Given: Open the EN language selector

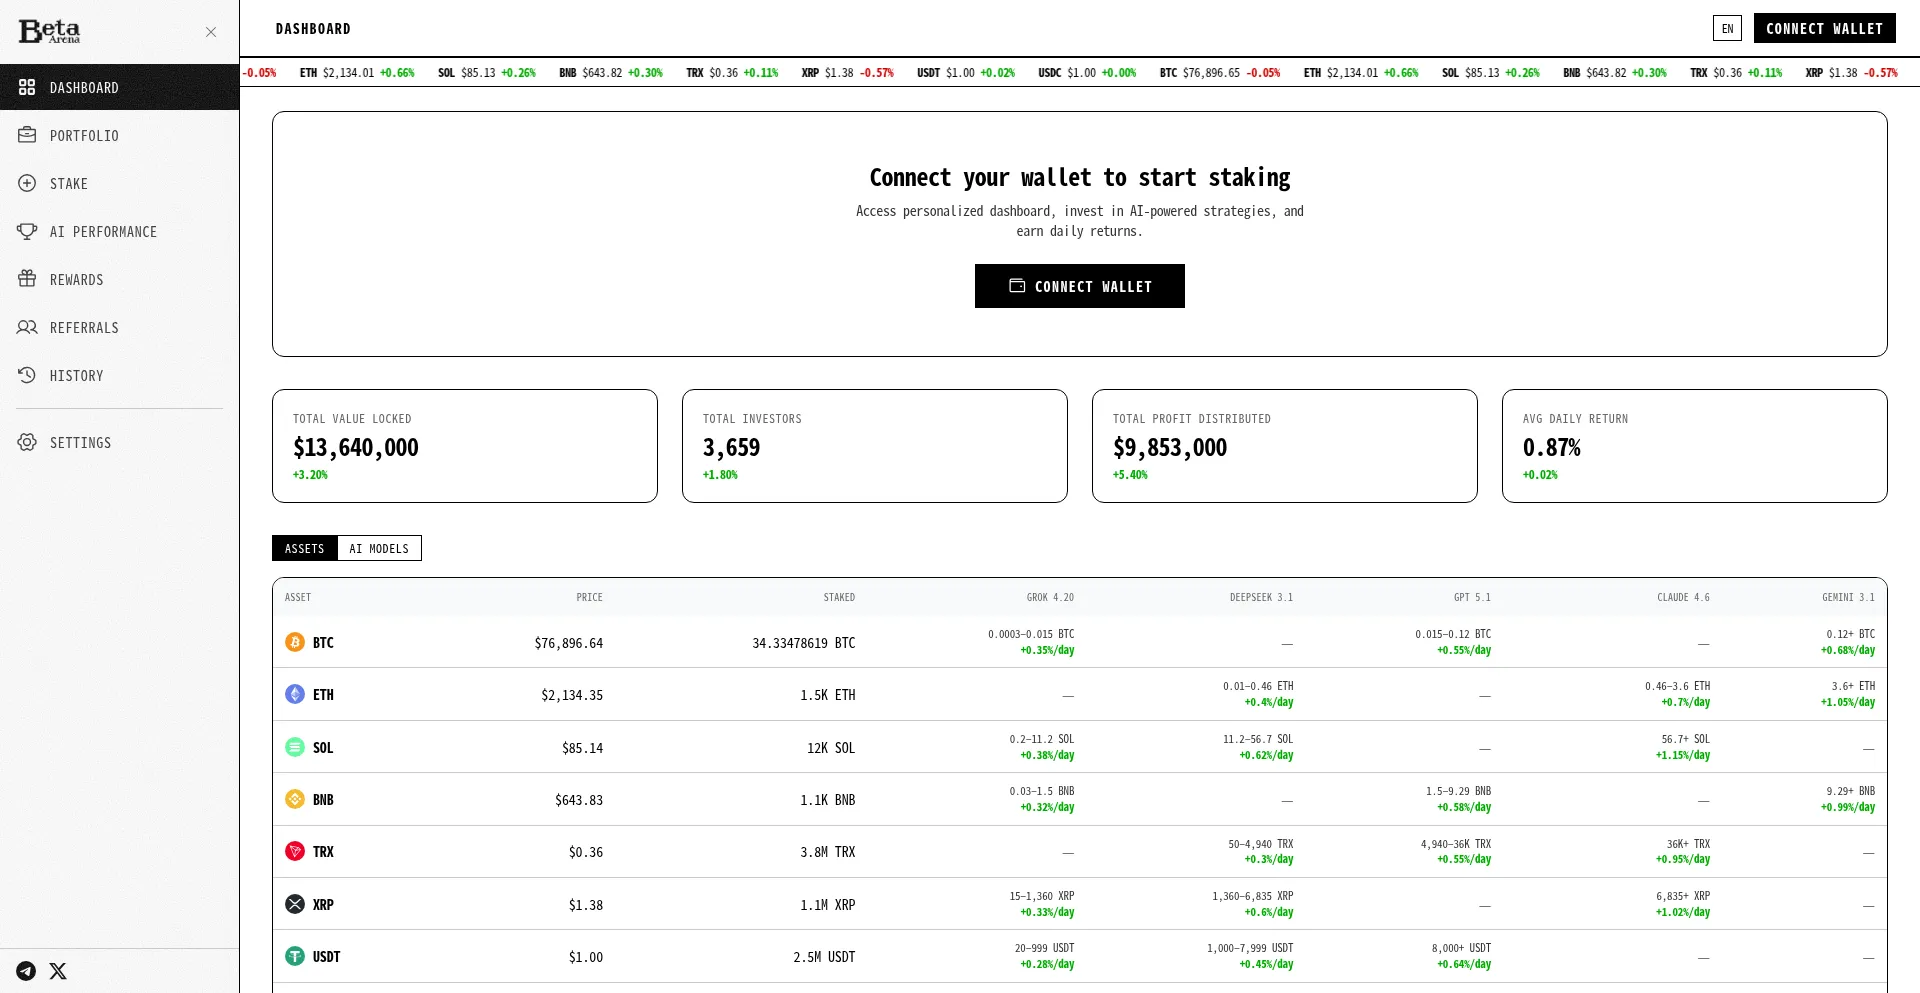Looking at the screenshot, I should click(x=1727, y=28).
